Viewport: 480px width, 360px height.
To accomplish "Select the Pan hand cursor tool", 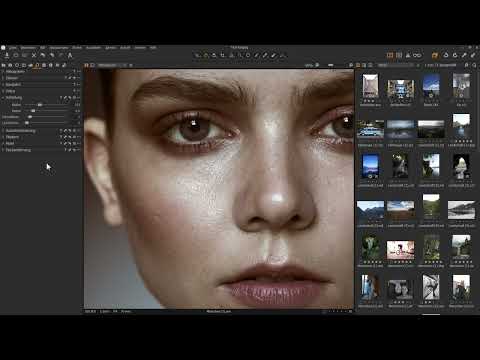I will 206,55.
